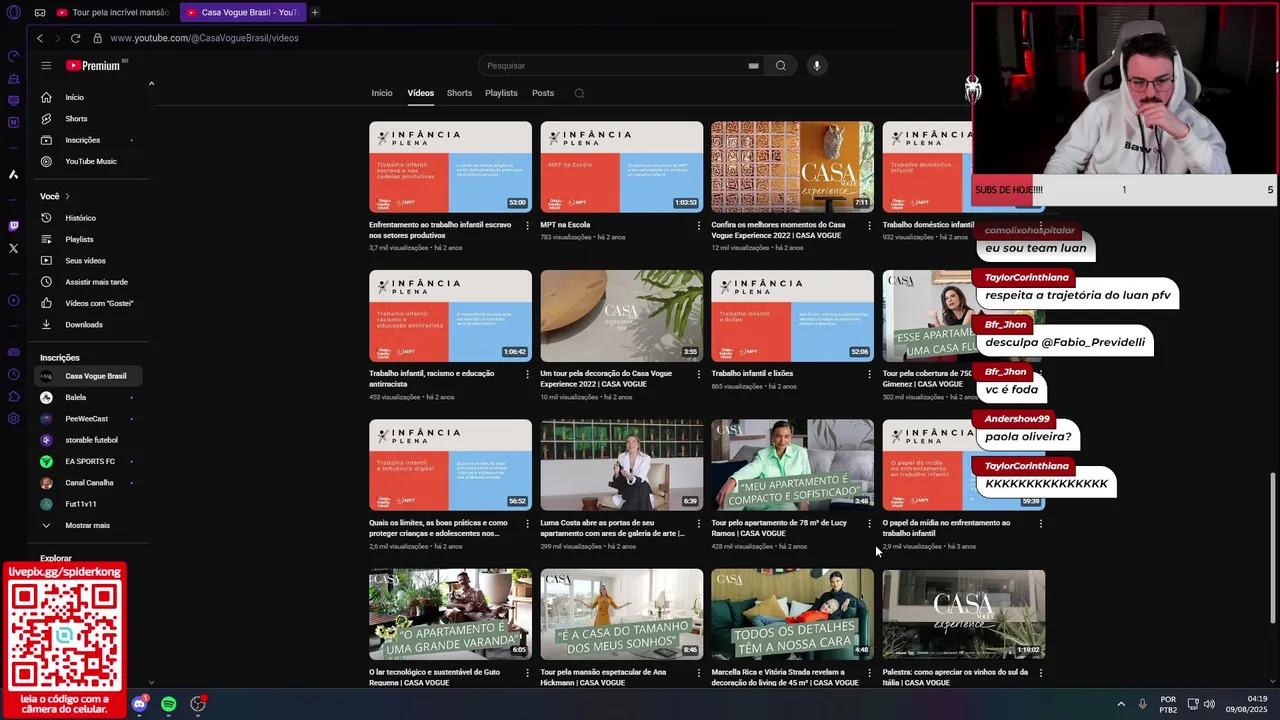1280x720 pixels.
Task: Click the magnifier search button on YouTube
Action: tap(781, 65)
